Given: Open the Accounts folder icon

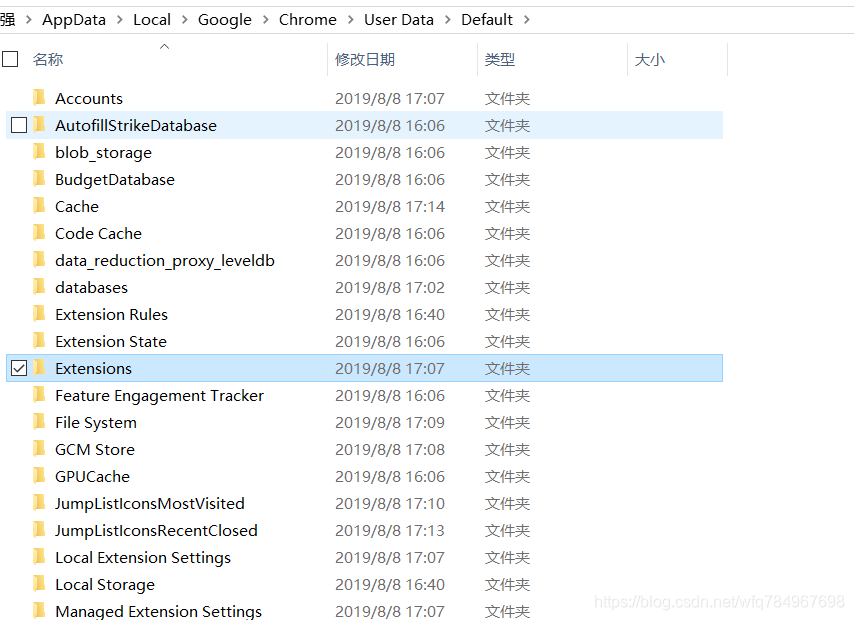Looking at the screenshot, I should (39, 98).
